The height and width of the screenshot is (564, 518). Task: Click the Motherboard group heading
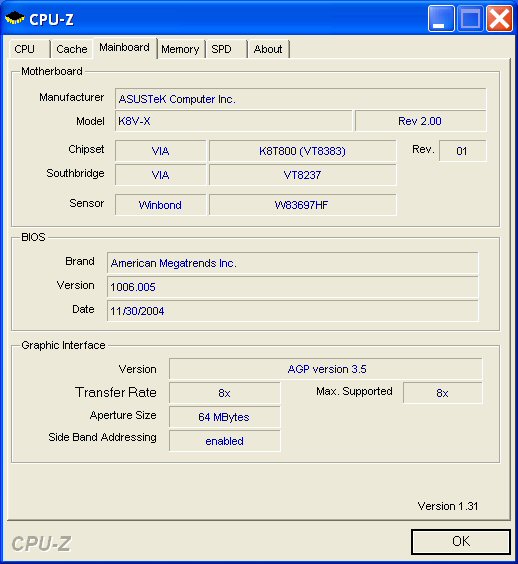(52, 71)
